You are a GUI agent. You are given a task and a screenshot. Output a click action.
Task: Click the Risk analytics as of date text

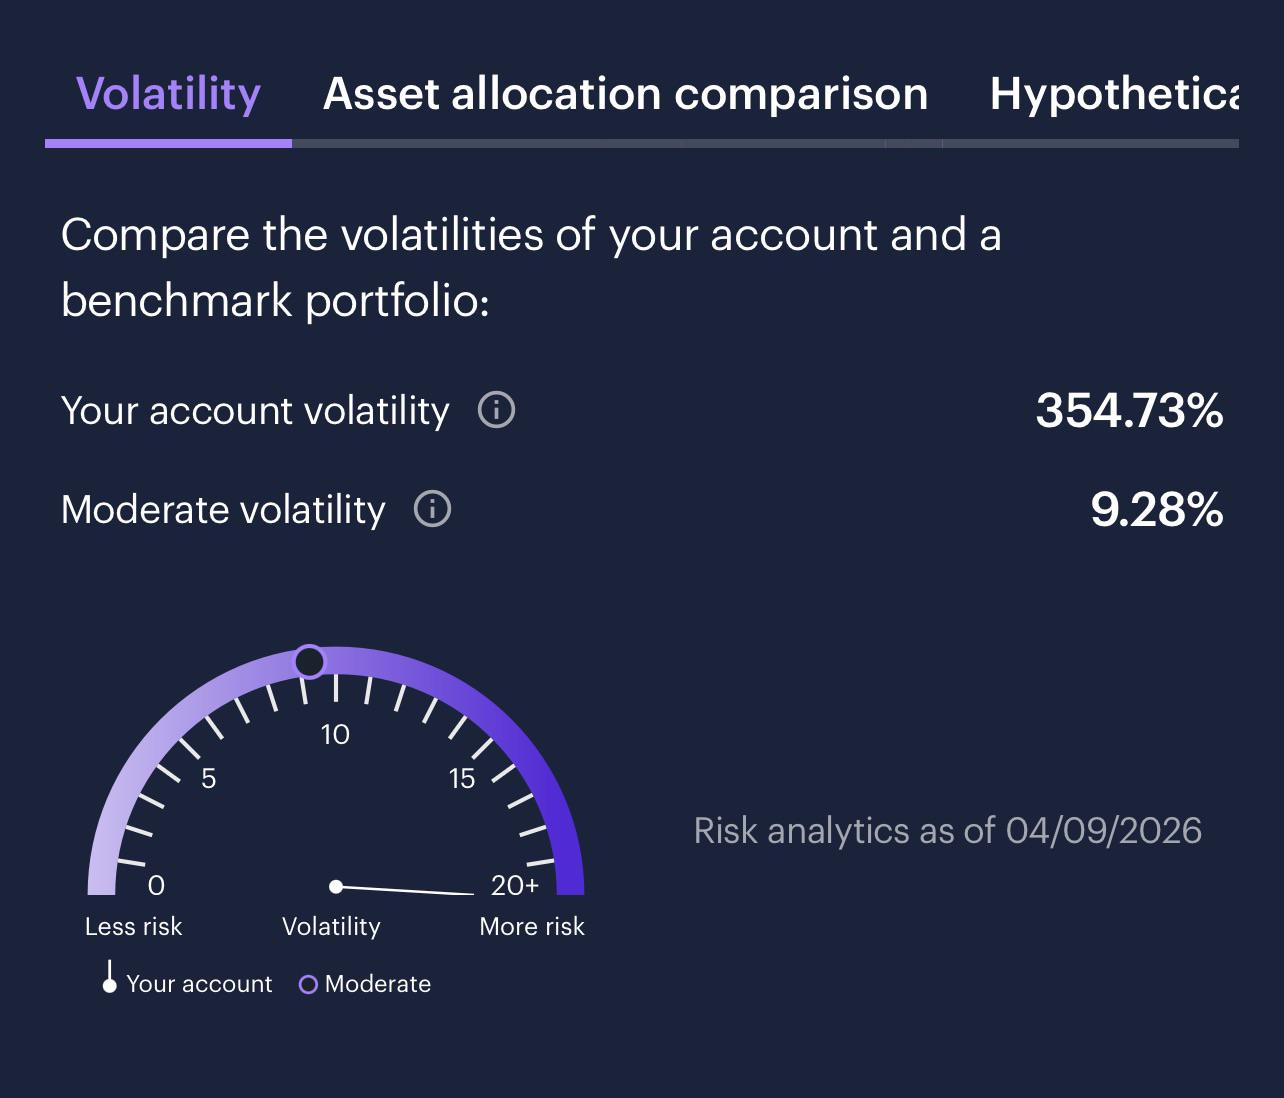(947, 831)
